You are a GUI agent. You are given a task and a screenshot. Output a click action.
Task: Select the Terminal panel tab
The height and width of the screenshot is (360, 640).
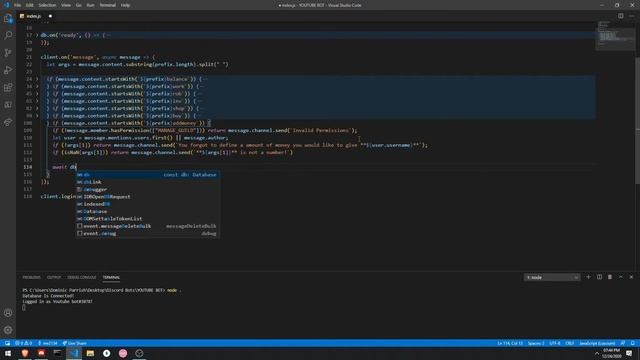tap(111, 278)
